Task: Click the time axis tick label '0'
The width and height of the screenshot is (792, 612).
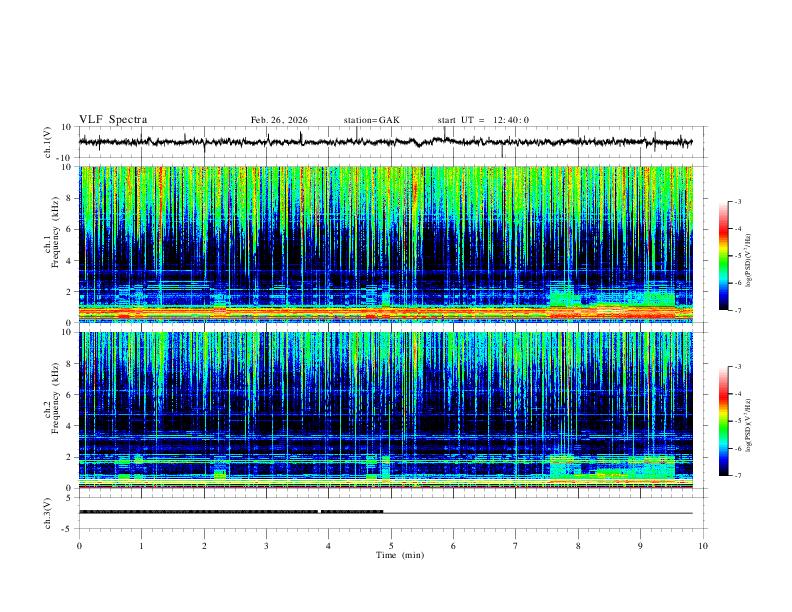Action: coord(79,546)
